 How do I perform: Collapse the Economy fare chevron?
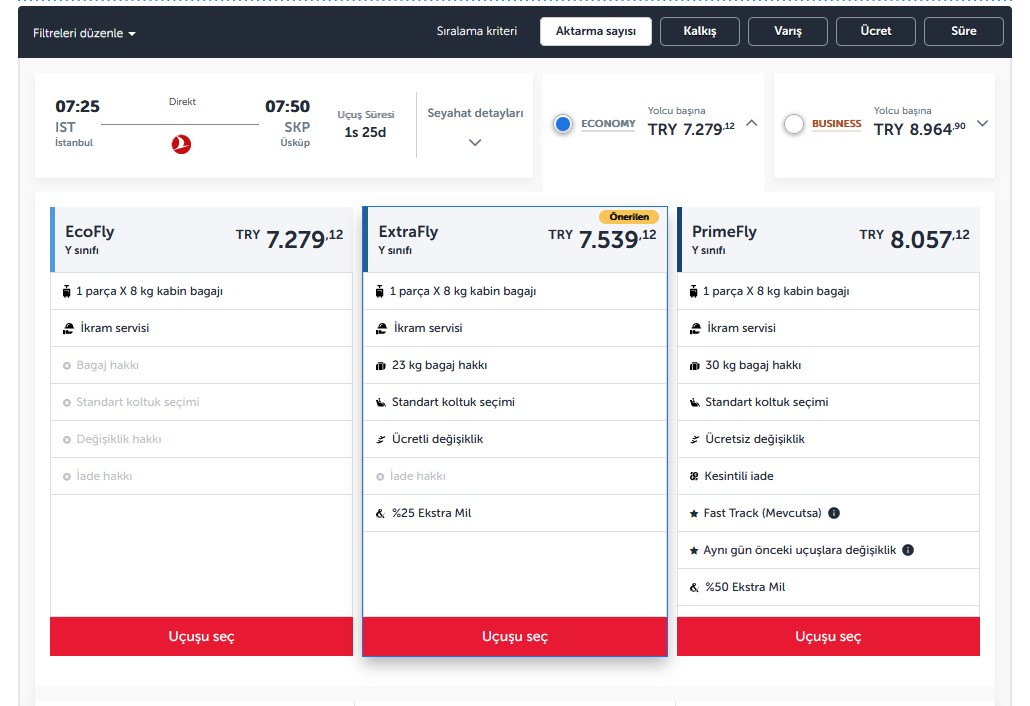pyautogui.click(x=751, y=123)
